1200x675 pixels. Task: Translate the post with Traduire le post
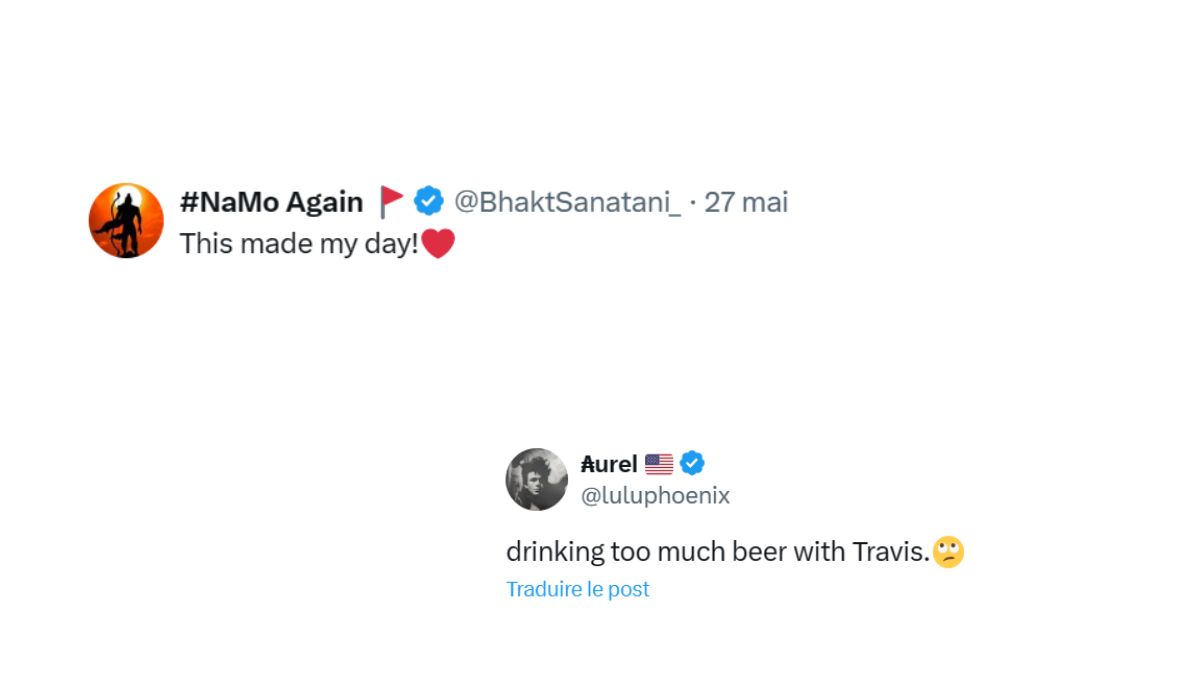coord(577,589)
